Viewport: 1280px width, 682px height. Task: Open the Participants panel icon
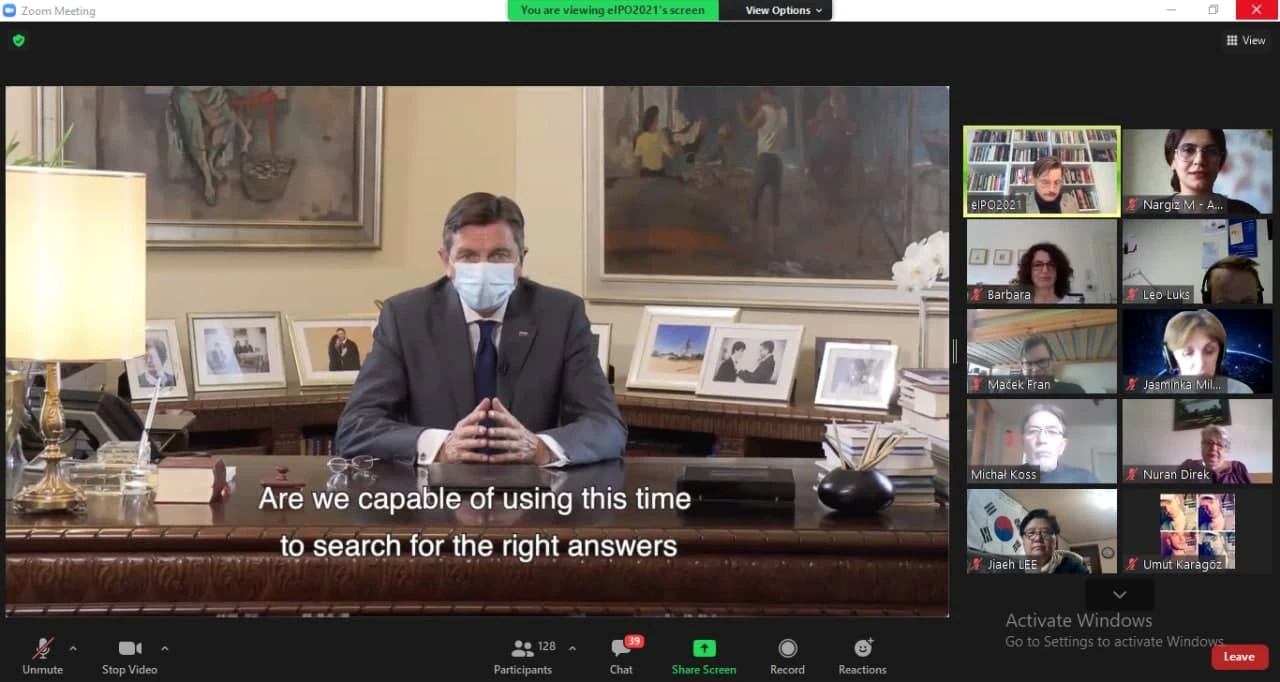pyautogui.click(x=522, y=649)
